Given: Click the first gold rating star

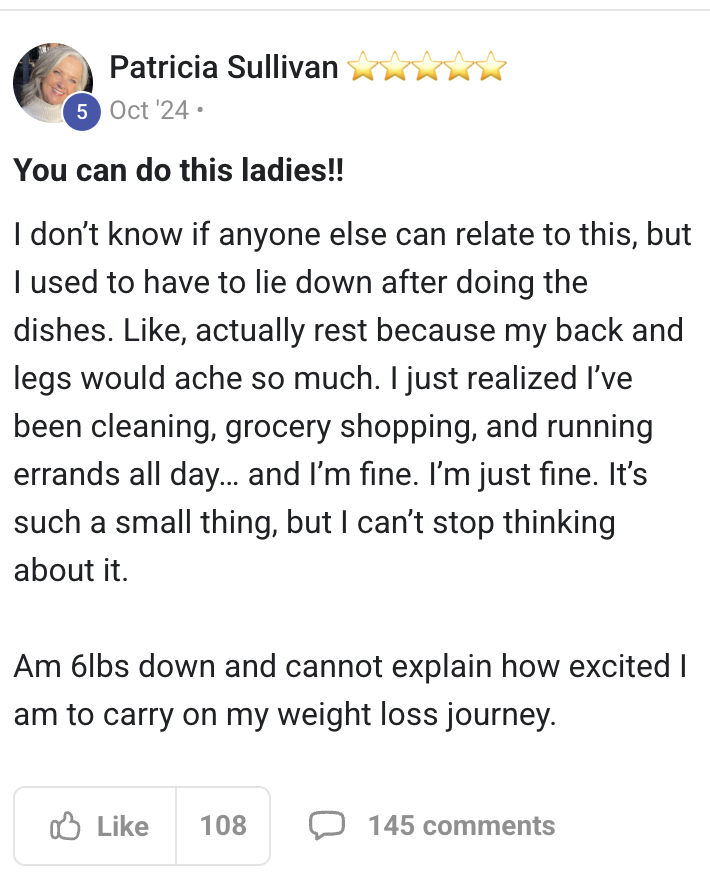Looking at the screenshot, I should click(363, 66).
